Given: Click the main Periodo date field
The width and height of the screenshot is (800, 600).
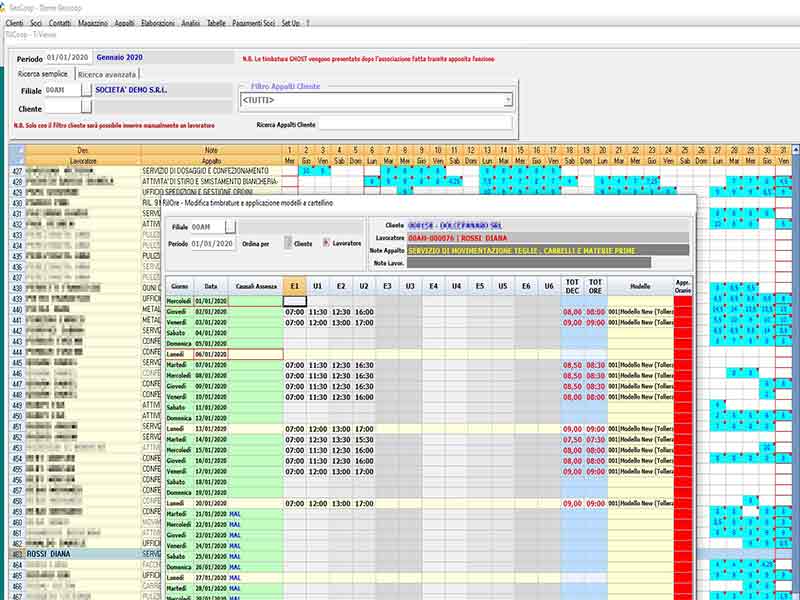Looking at the screenshot, I should point(67,58).
